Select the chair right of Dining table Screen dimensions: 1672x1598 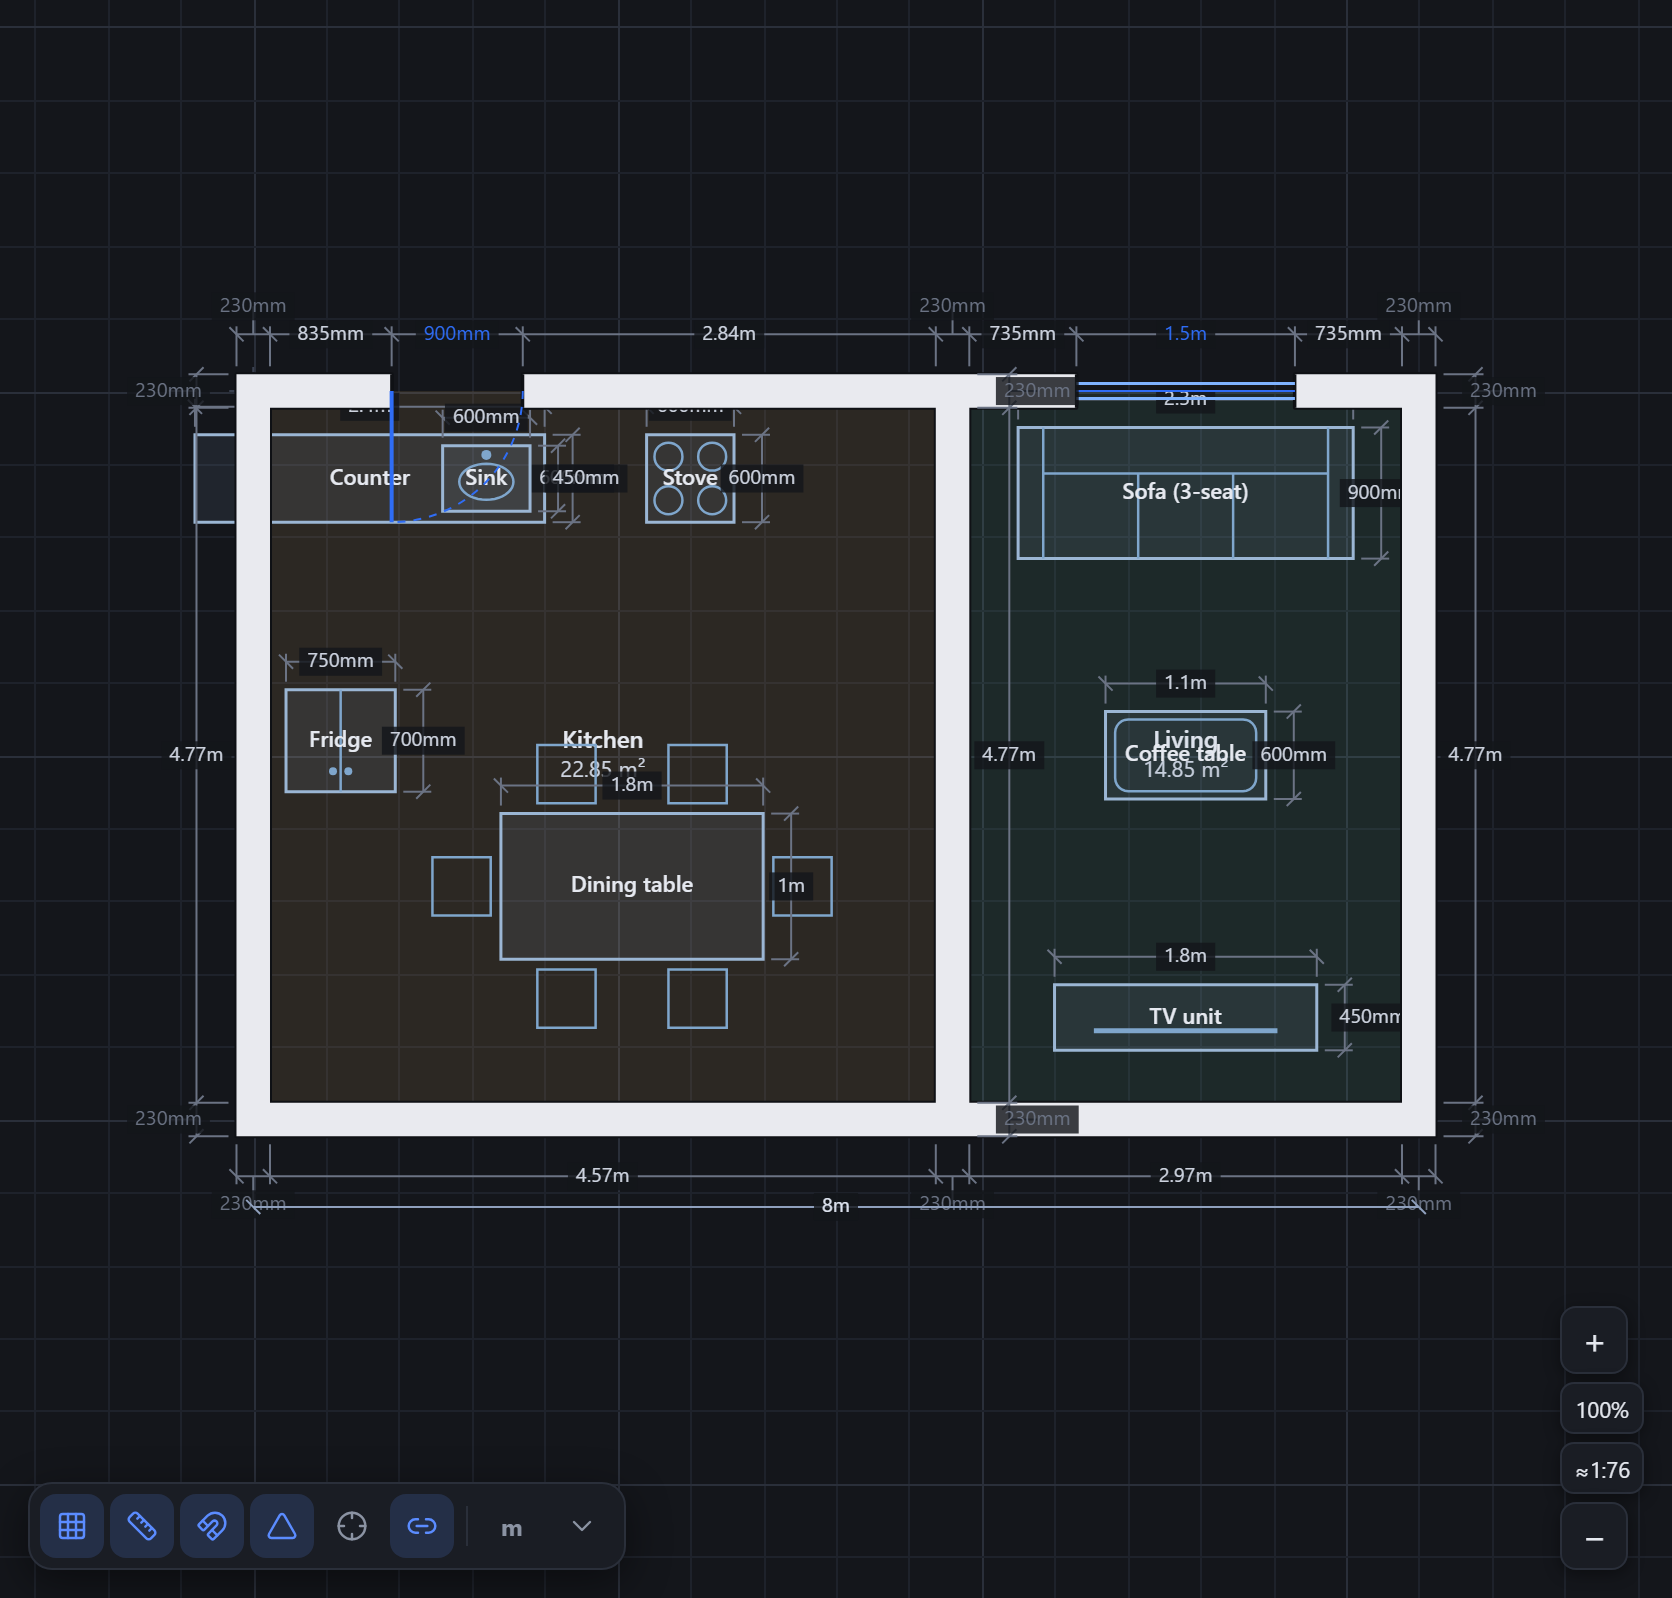click(802, 886)
